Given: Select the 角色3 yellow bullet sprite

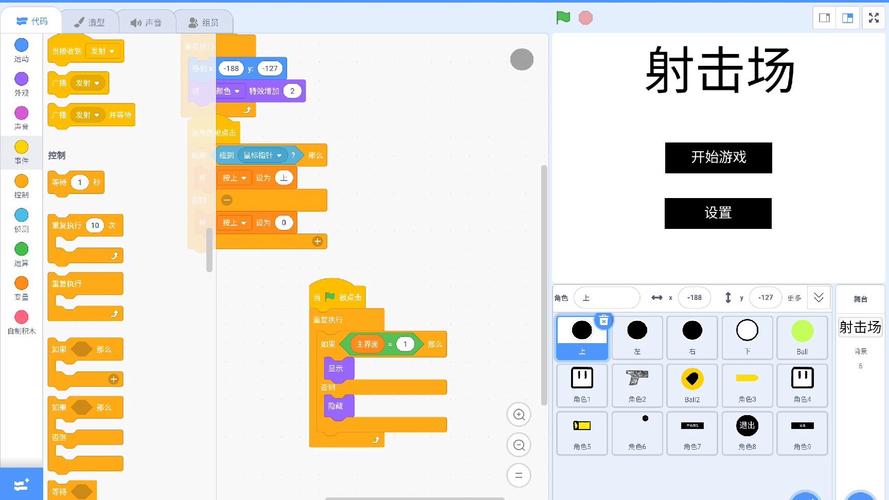Looking at the screenshot, I should 747,385.
